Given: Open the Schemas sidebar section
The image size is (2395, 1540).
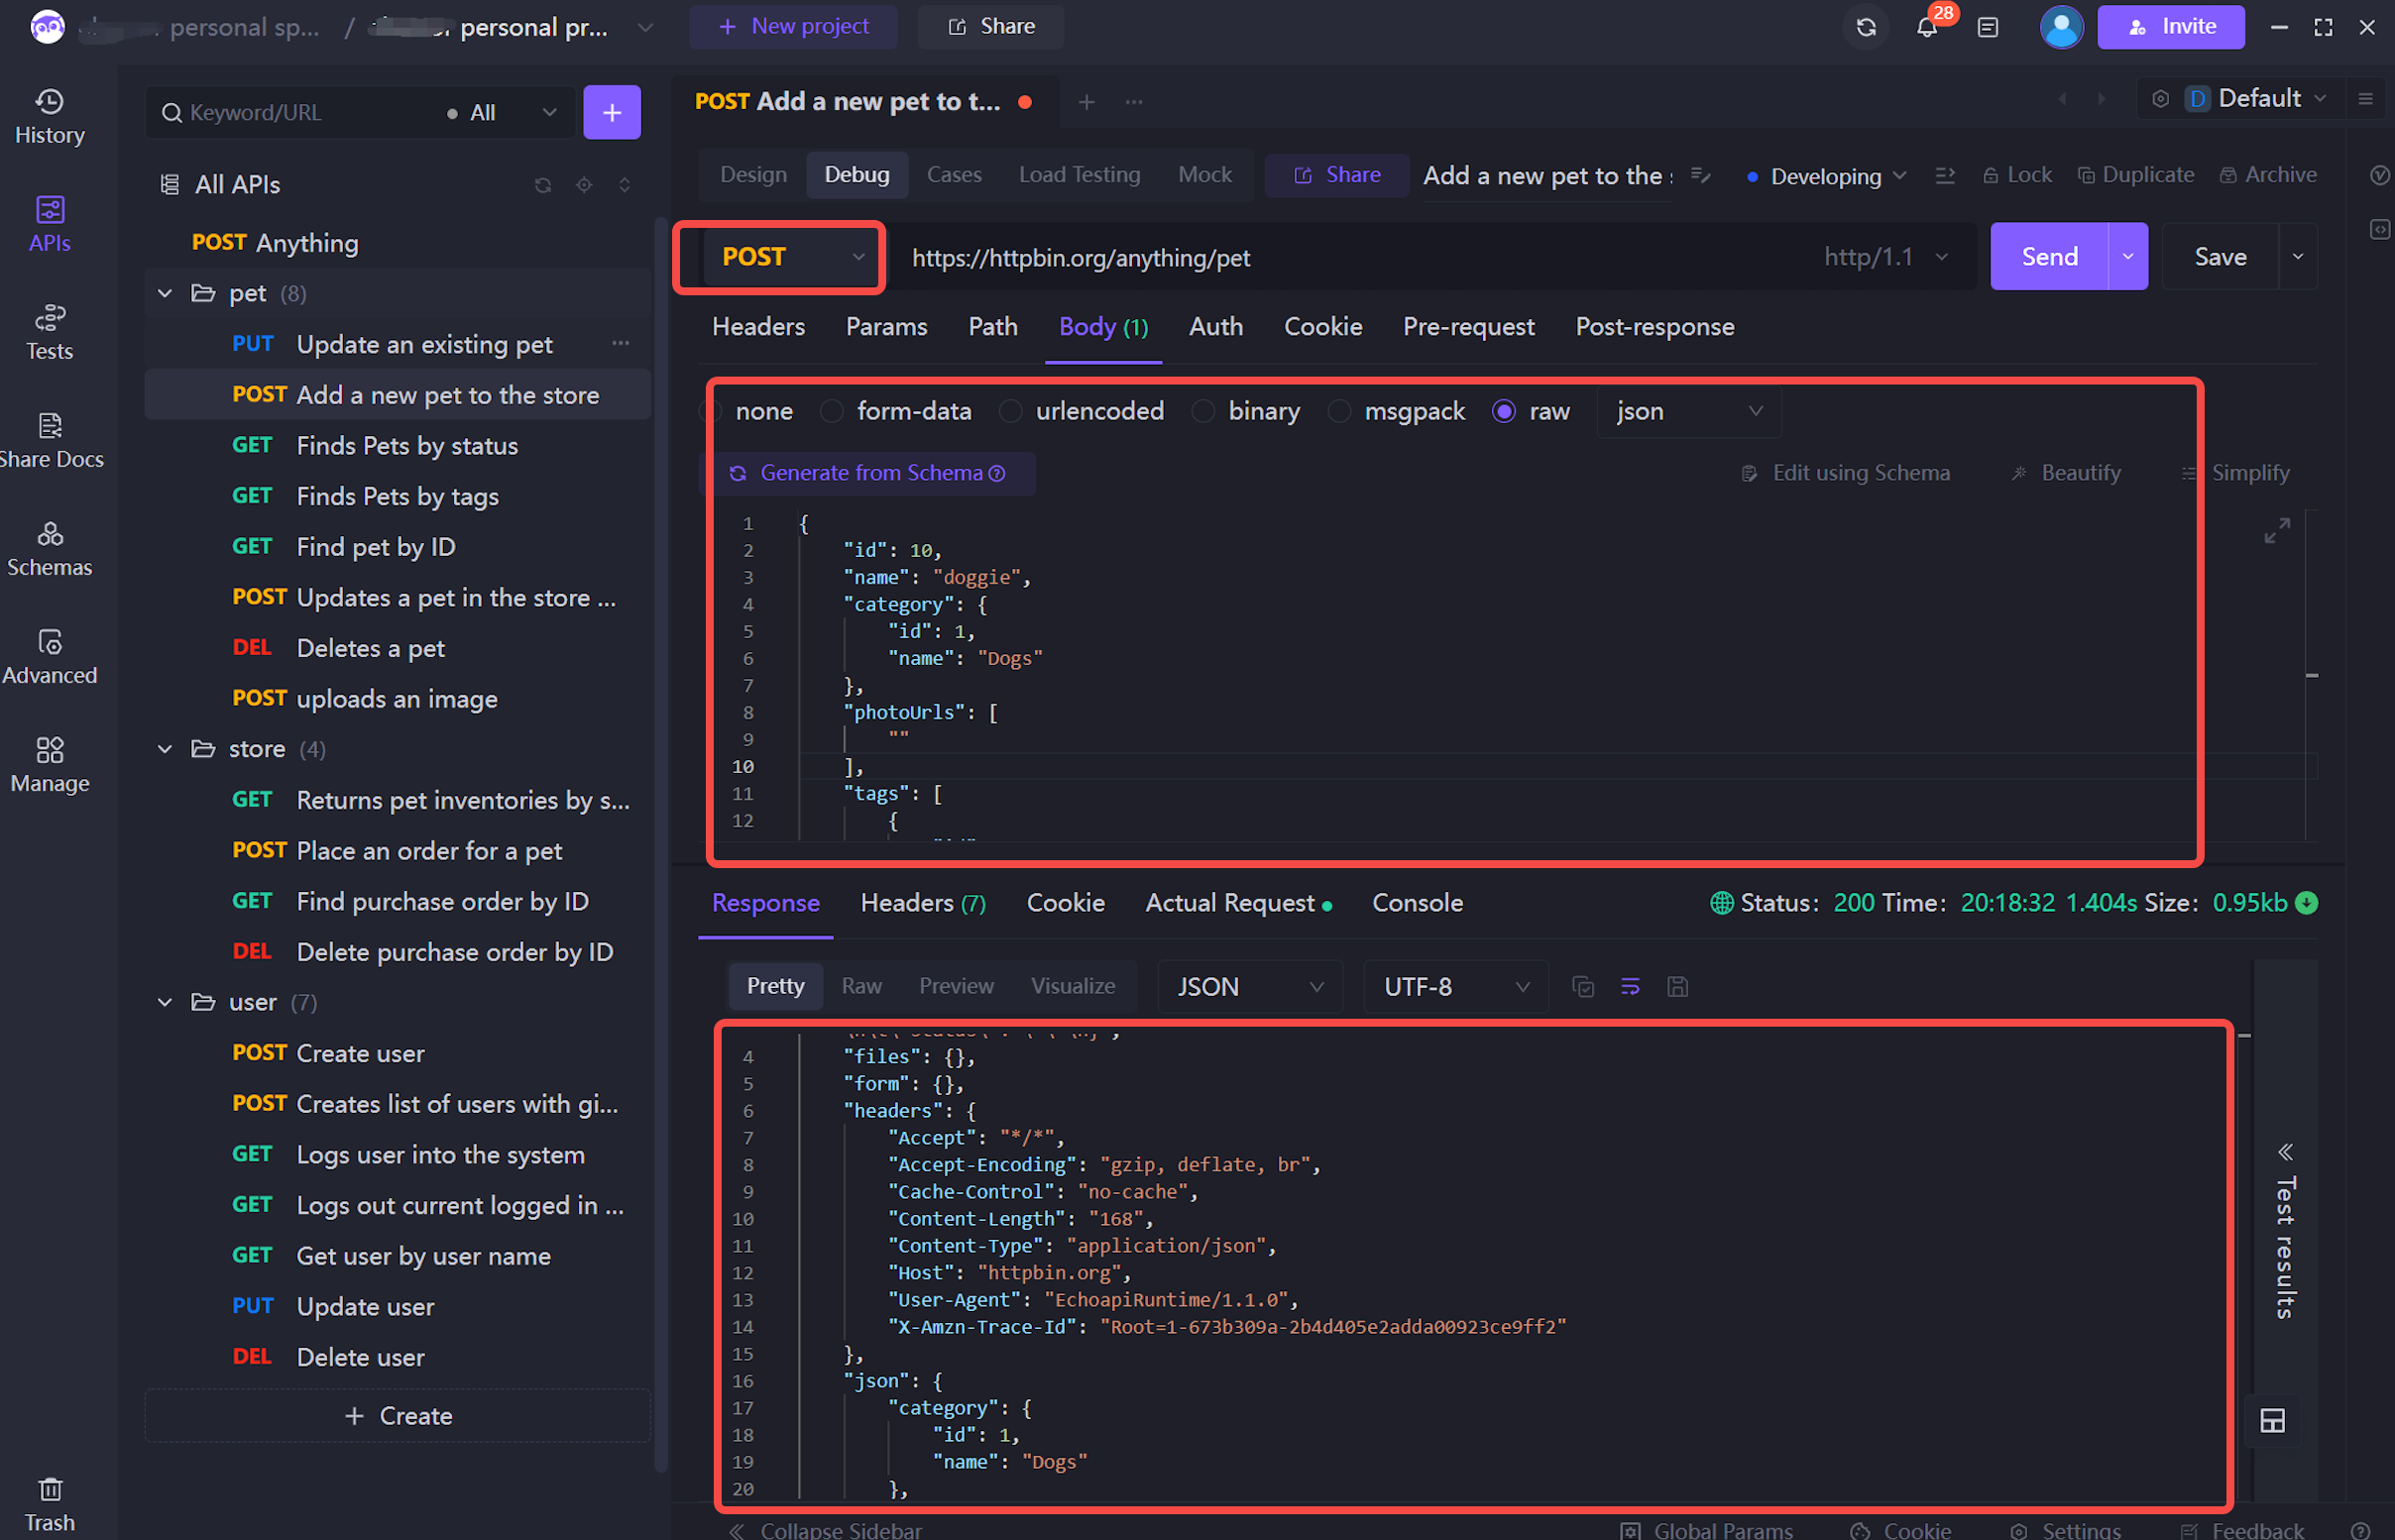Looking at the screenshot, I should click(x=49, y=549).
